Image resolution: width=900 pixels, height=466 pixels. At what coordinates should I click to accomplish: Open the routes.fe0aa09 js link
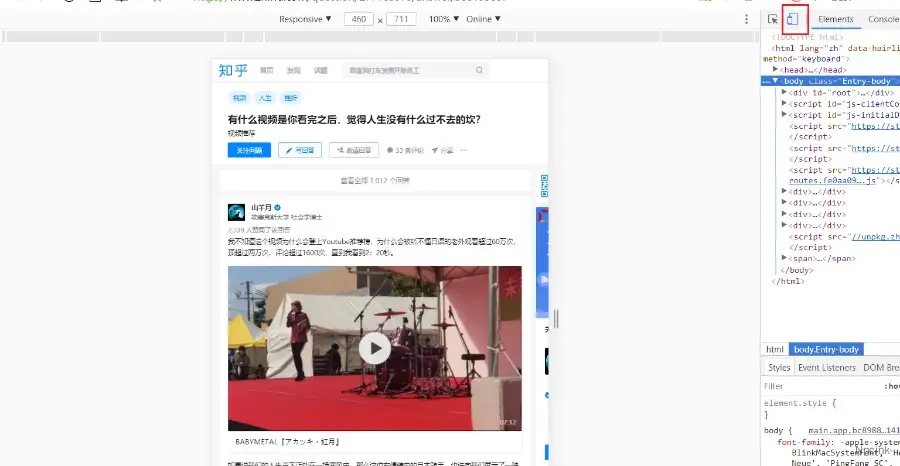click(833, 180)
